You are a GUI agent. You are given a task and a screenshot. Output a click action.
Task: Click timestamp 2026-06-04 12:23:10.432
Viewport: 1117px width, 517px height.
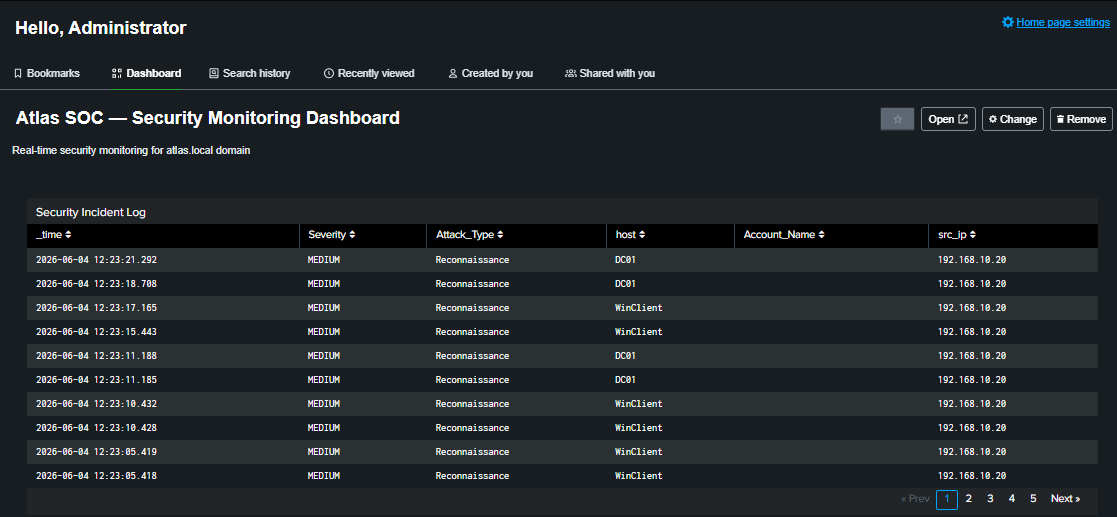pos(96,404)
